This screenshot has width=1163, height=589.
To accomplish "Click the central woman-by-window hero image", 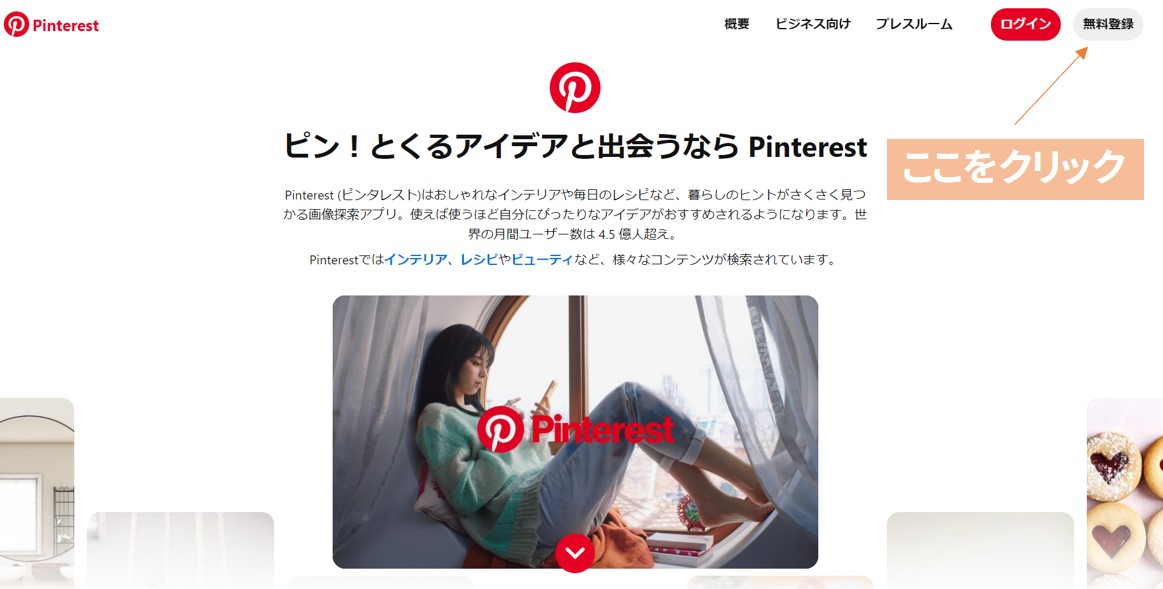I will (575, 432).
